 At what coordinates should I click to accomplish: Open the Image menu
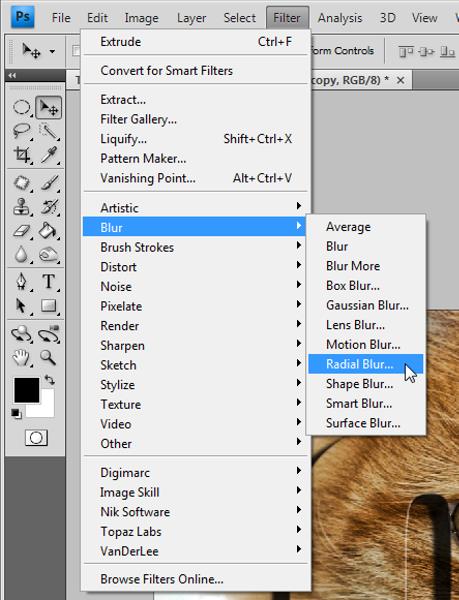pos(141,18)
